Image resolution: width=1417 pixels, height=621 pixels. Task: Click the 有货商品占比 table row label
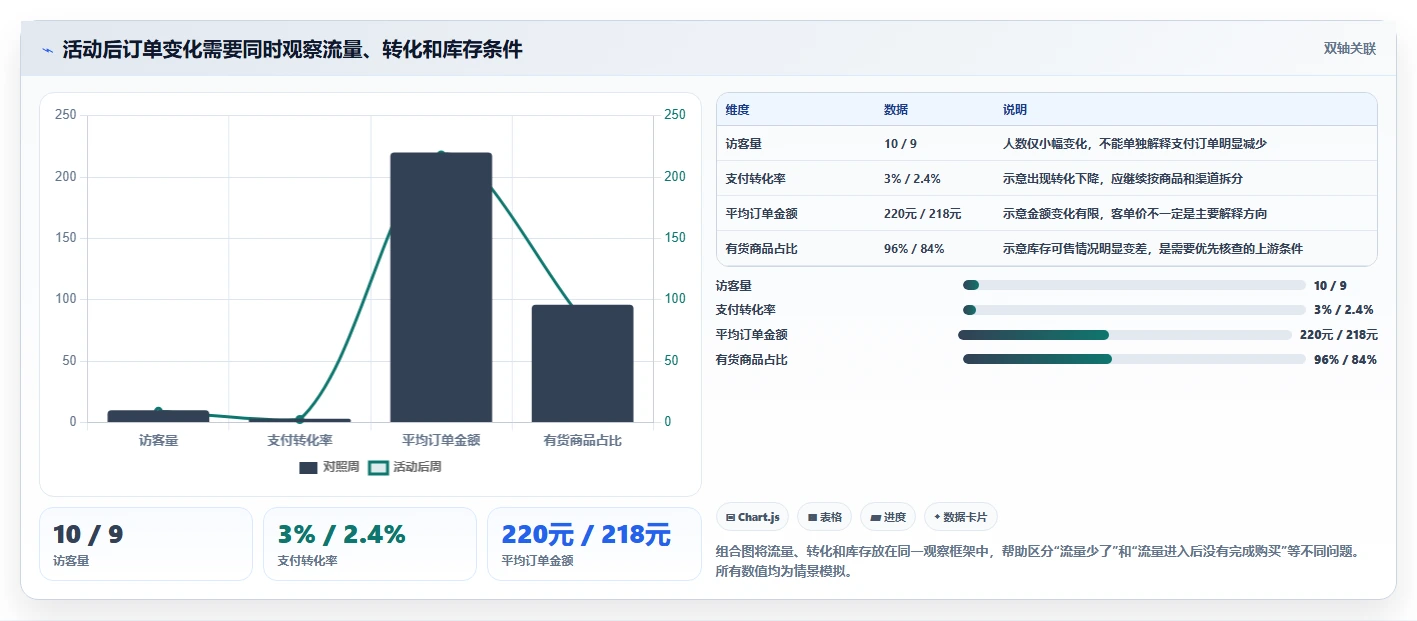(762, 249)
